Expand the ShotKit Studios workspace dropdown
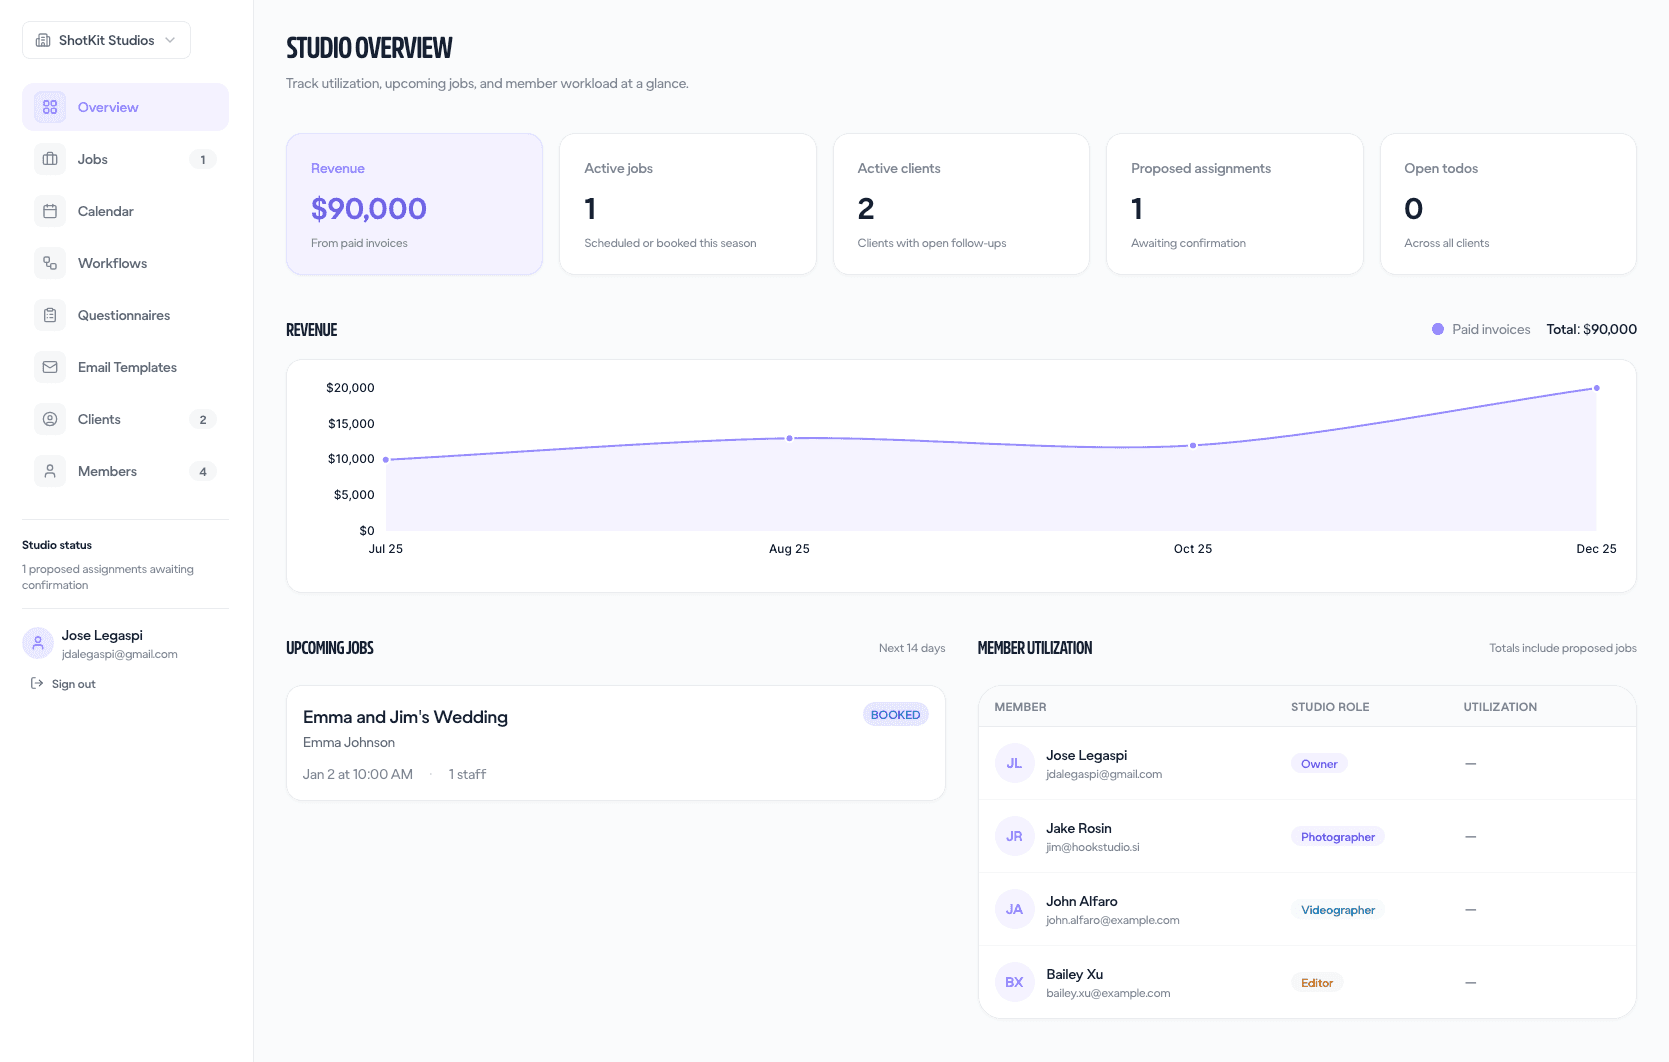This screenshot has height=1062, width=1669. [x=105, y=40]
